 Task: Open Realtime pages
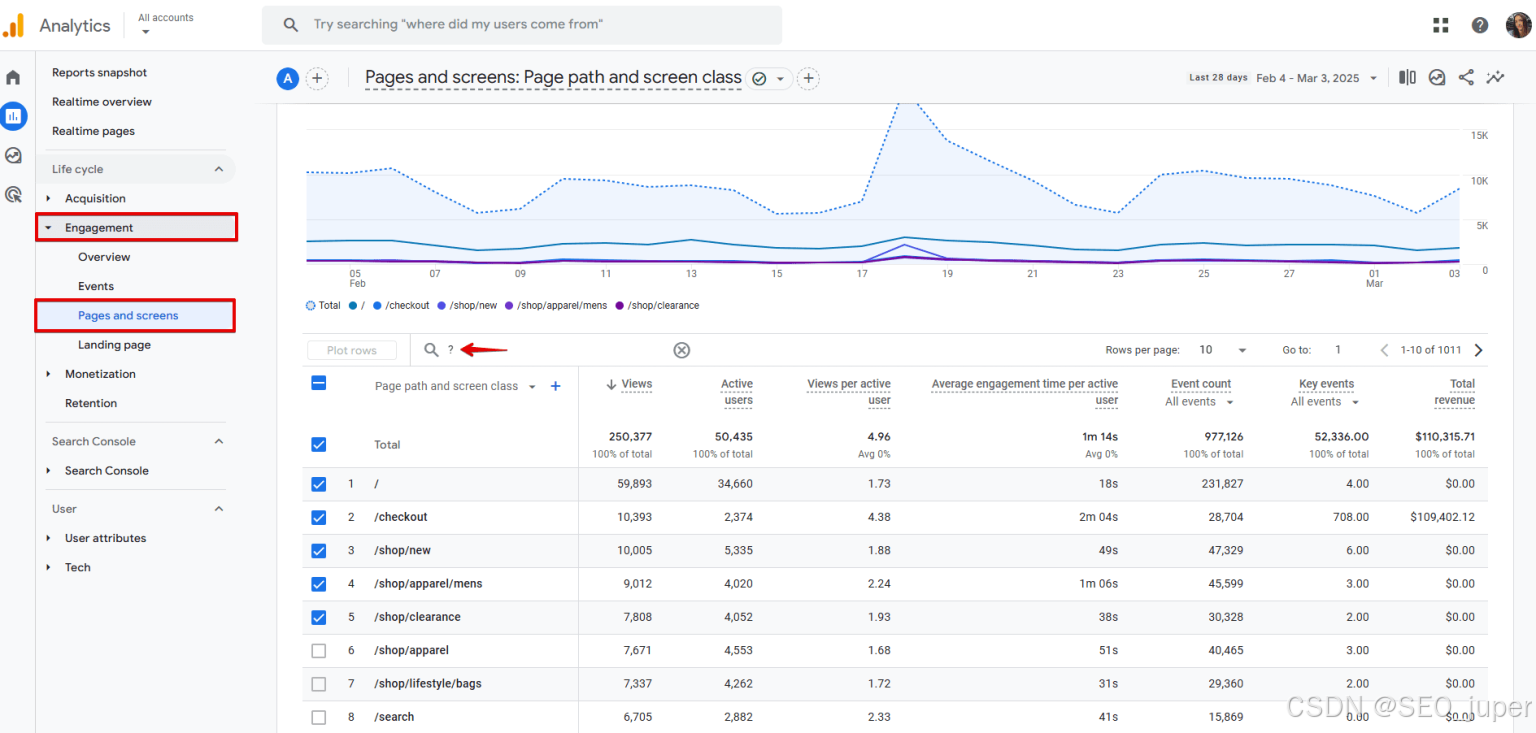pos(93,131)
